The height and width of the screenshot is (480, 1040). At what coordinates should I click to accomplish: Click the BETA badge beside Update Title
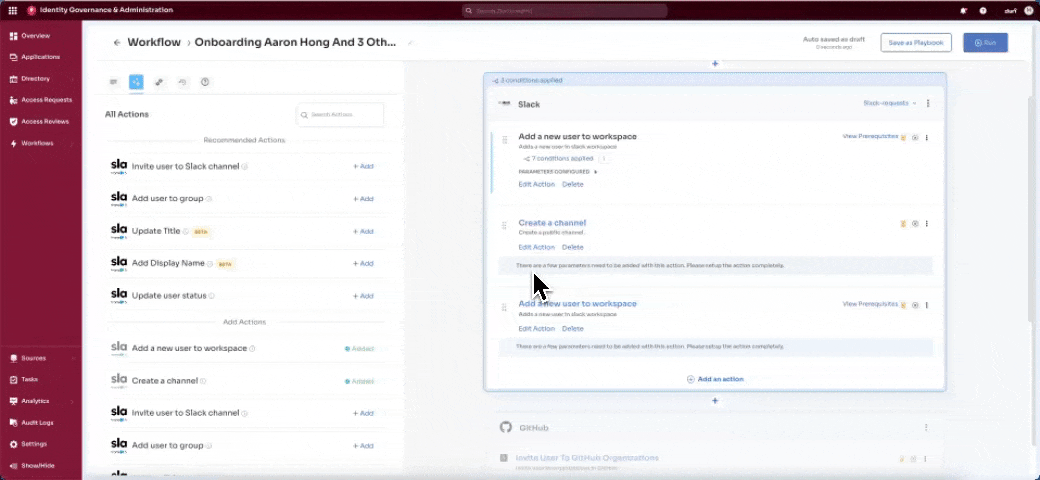(201, 232)
